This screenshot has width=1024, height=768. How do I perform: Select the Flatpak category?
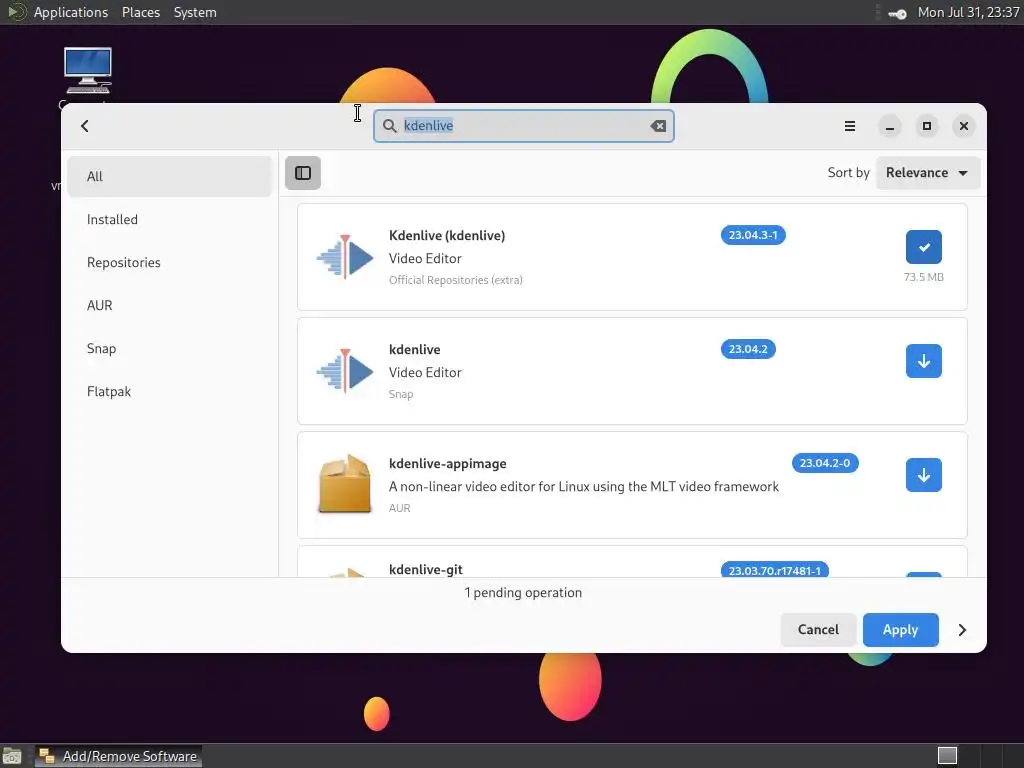point(169,392)
